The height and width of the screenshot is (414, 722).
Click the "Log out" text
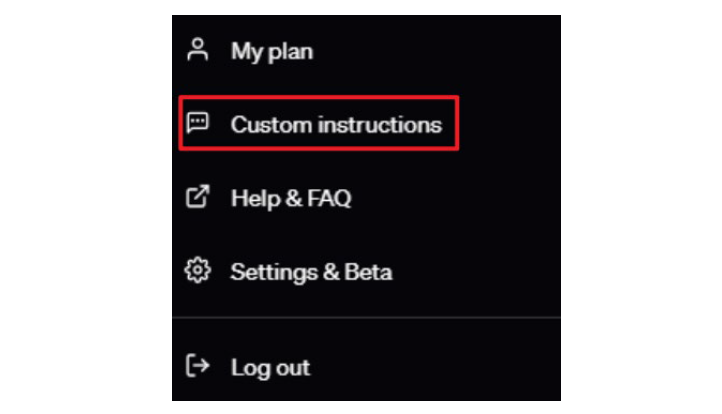(270, 368)
